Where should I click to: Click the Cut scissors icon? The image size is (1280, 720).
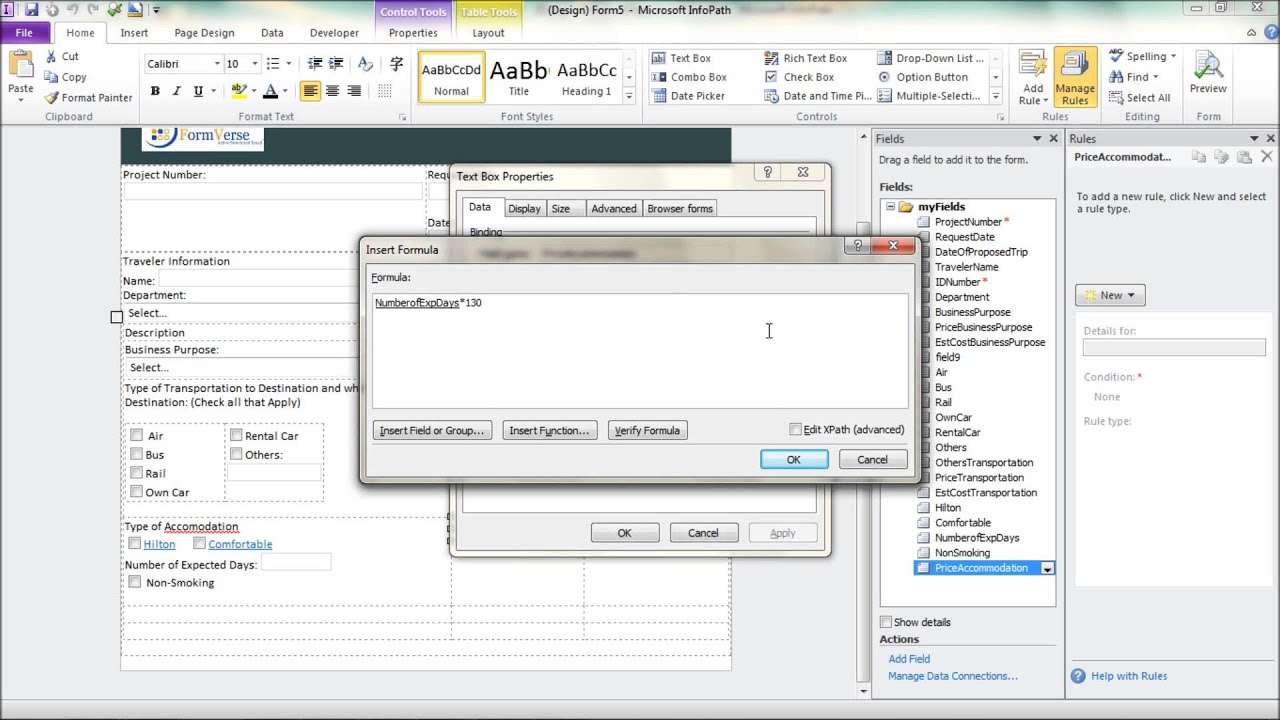51,57
